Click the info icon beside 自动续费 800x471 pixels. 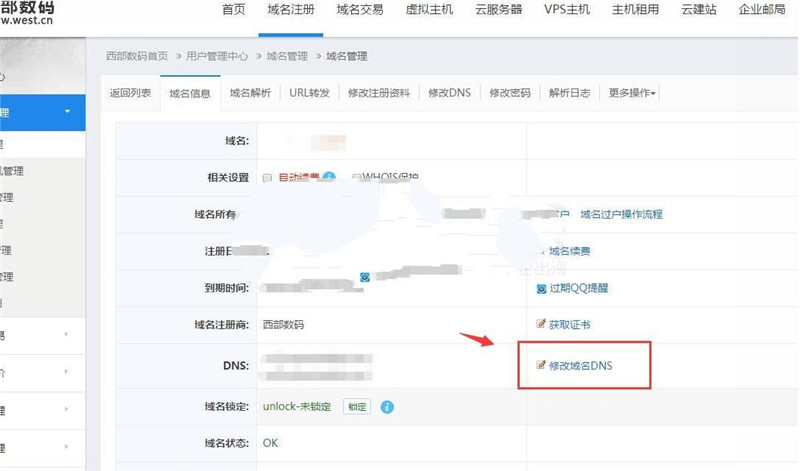(x=329, y=177)
